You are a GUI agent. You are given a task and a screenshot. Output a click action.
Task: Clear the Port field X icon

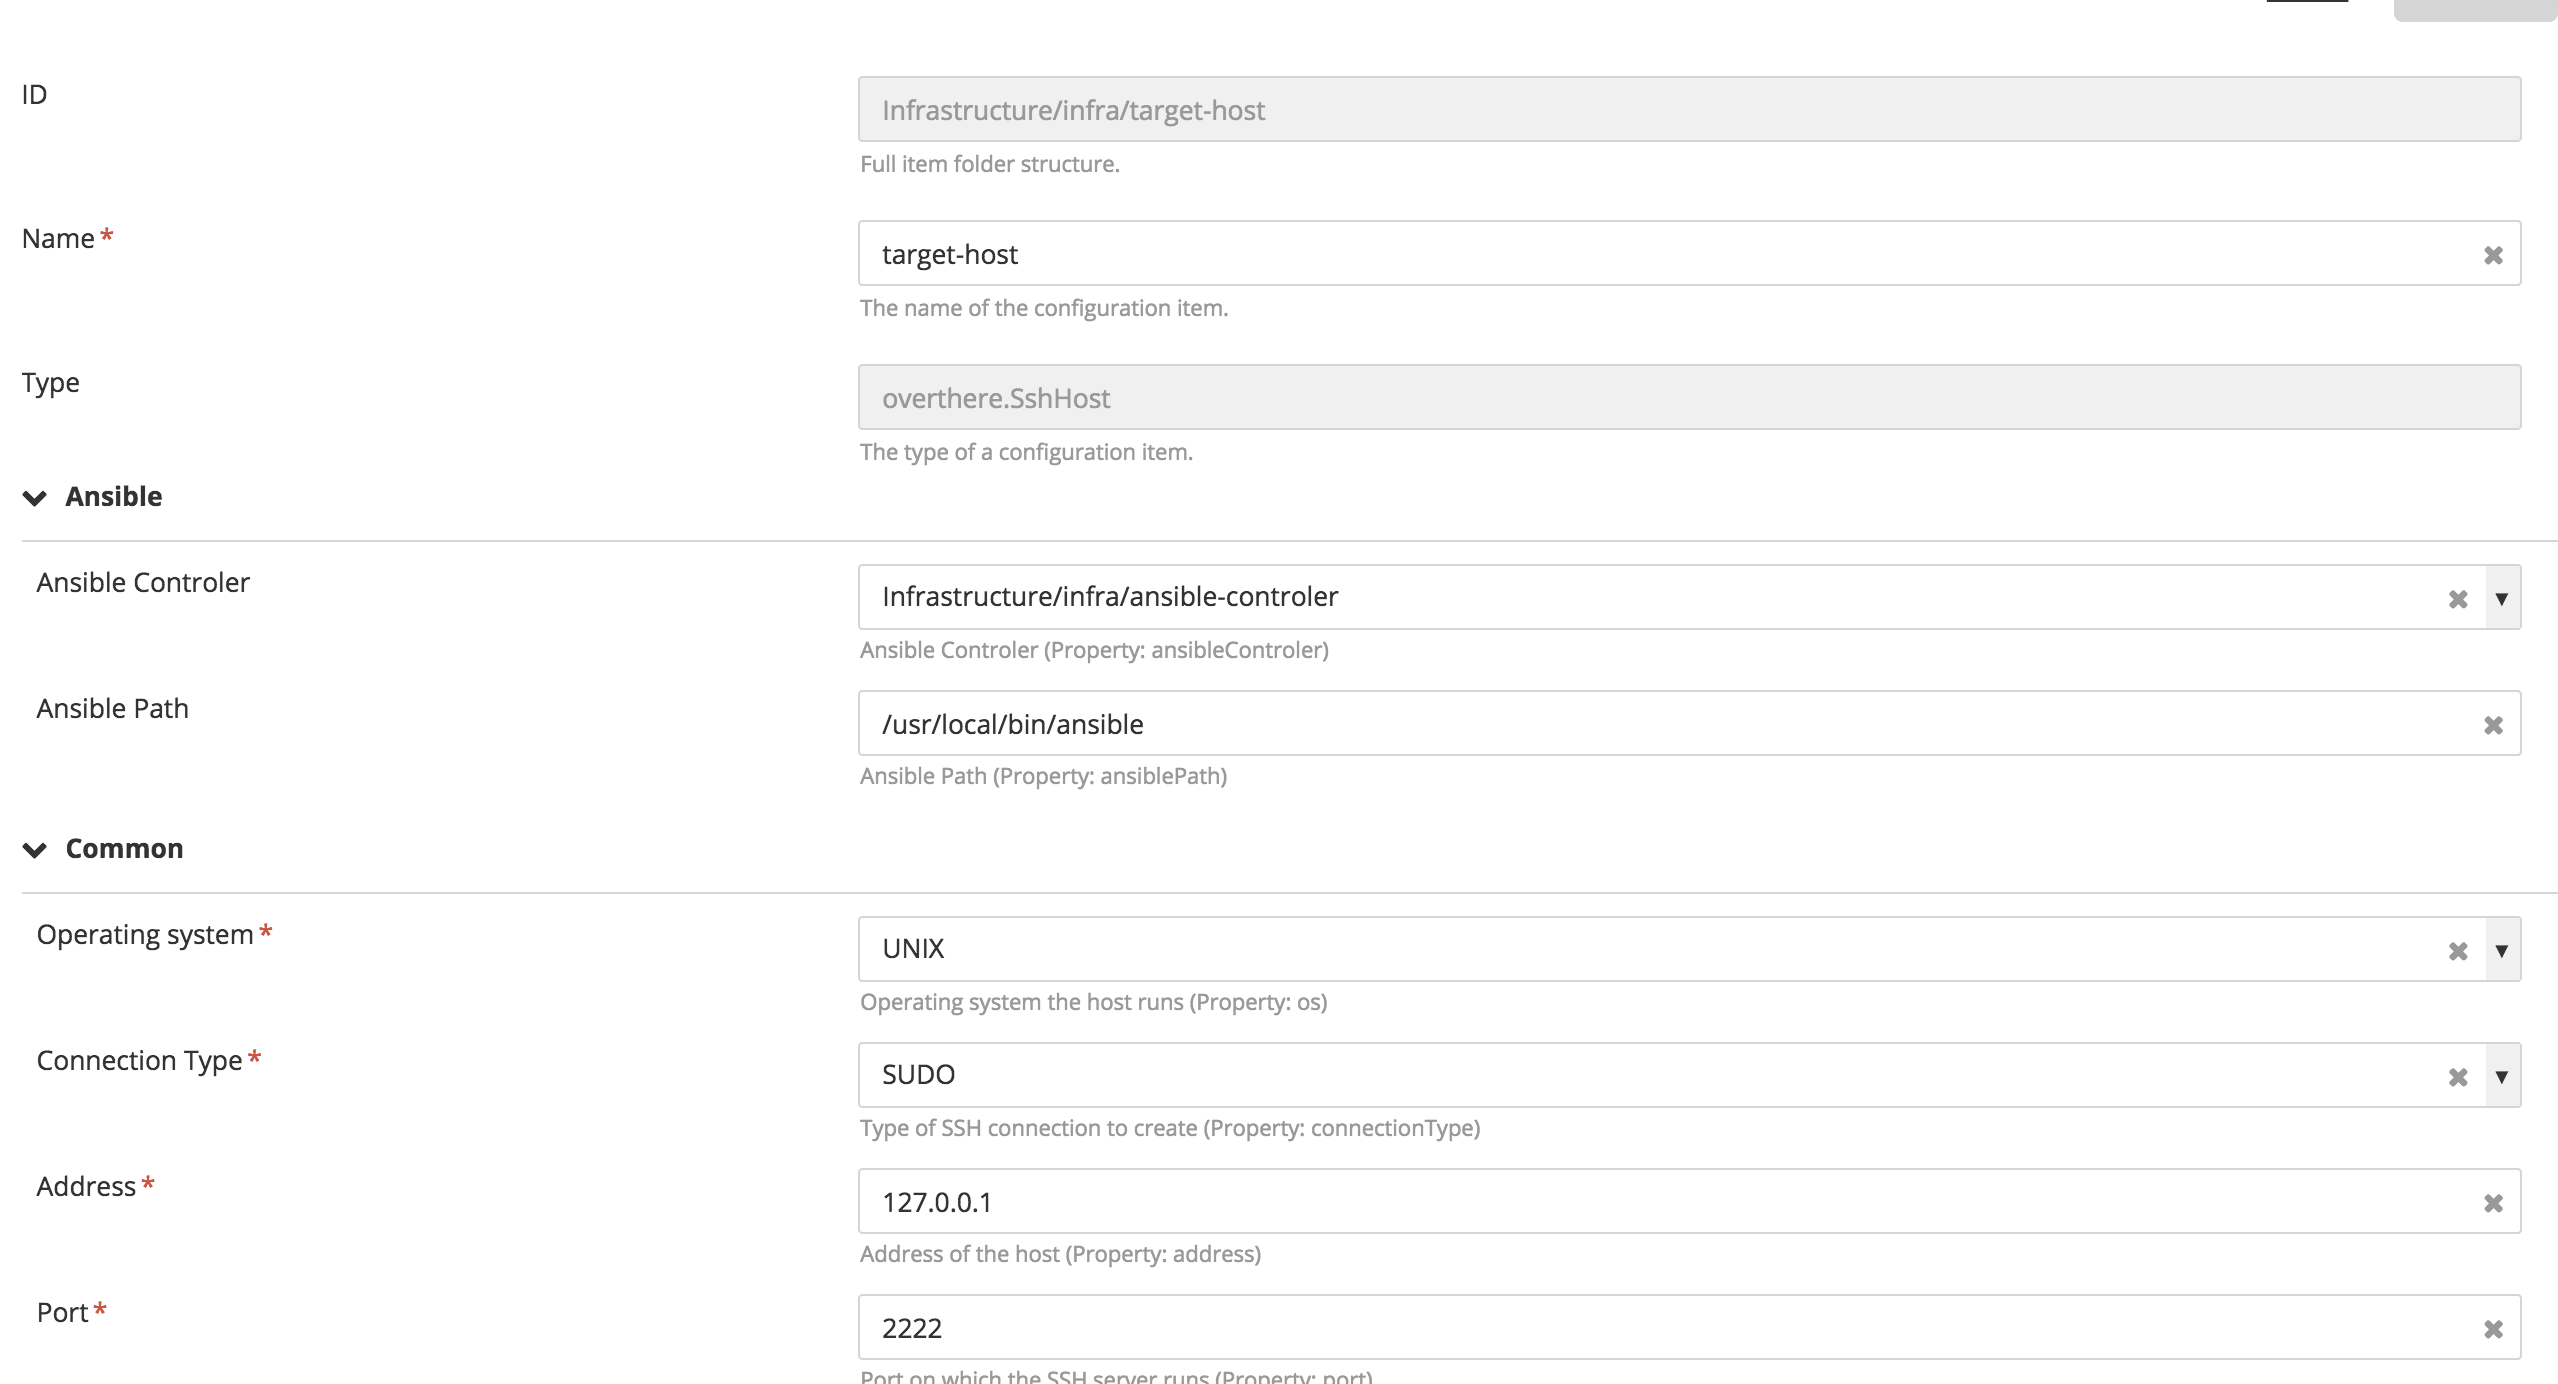click(2493, 1329)
